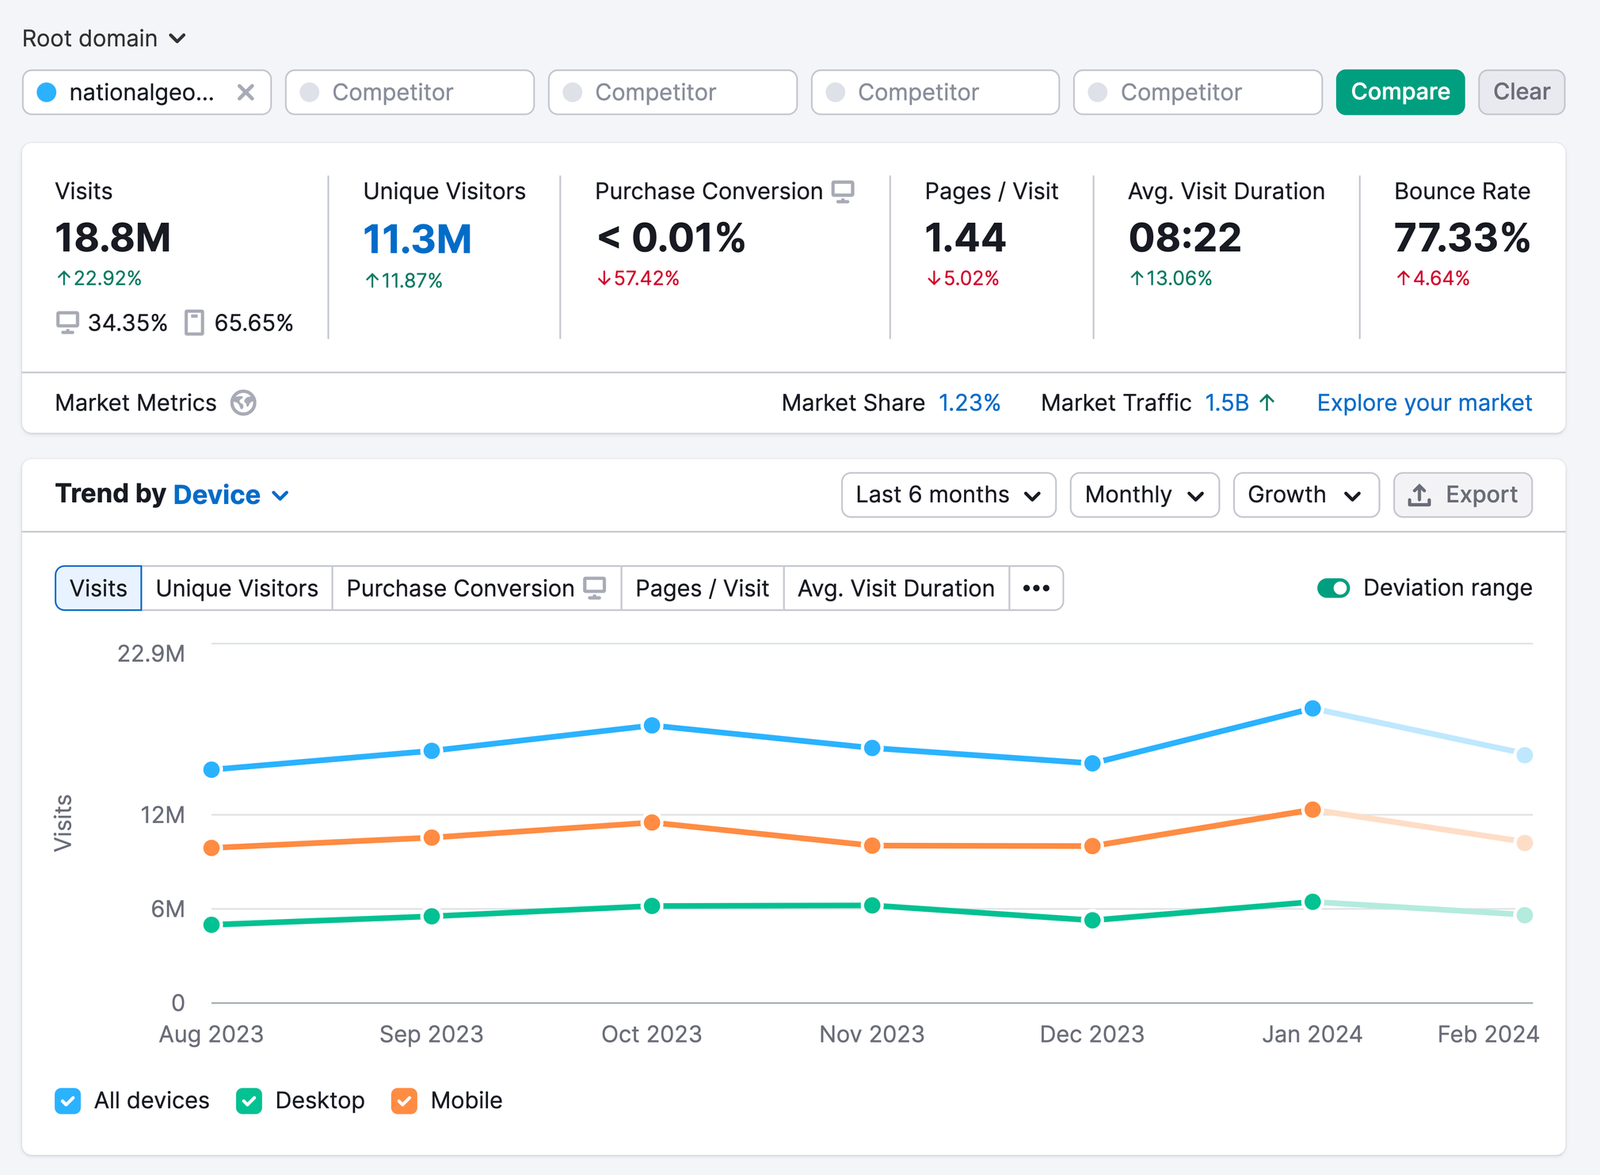Click the mobile share icon under Visits
This screenshot has width=1600, height=1175.
(x=196, y=322)
